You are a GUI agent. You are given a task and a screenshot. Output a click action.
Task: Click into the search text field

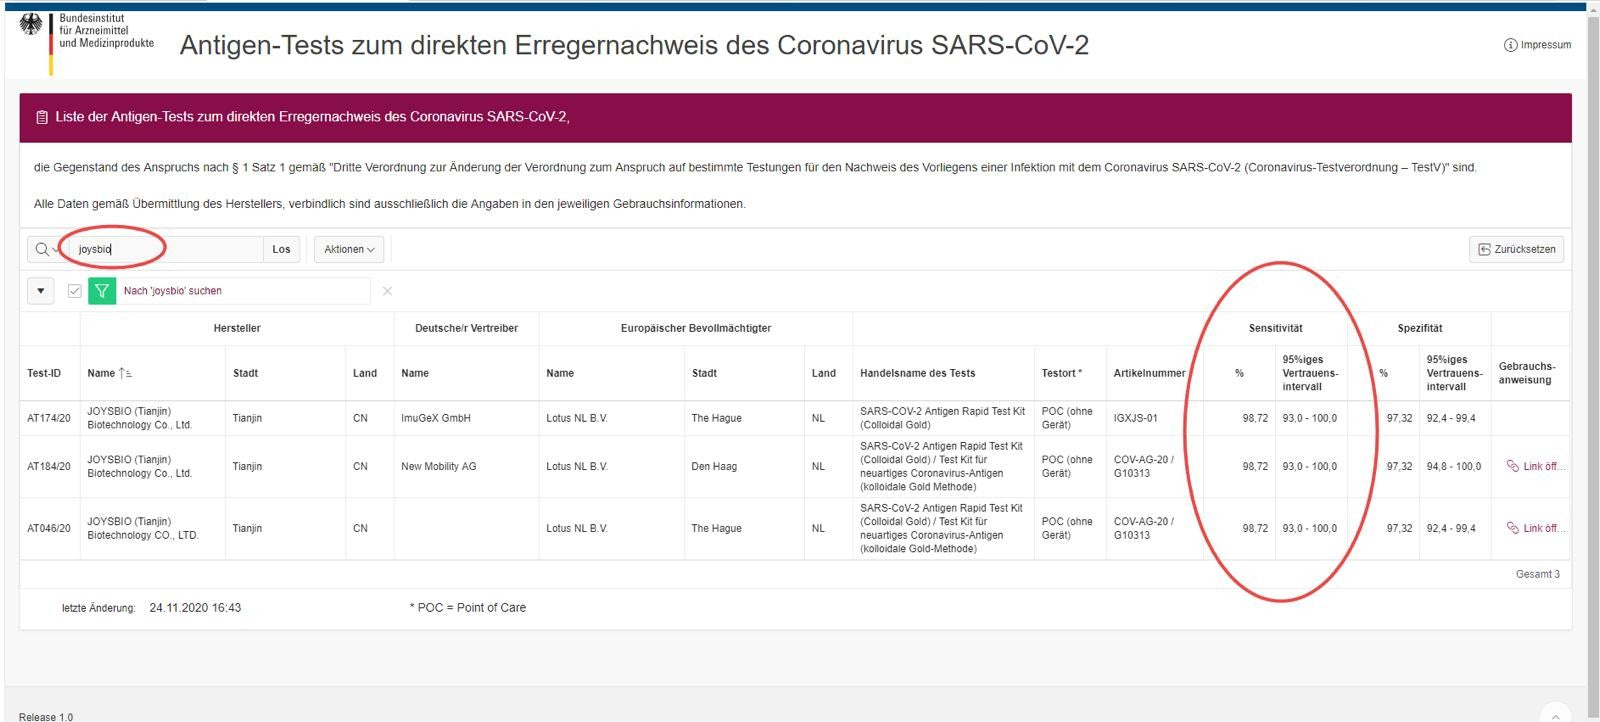[x=165, y=249]
